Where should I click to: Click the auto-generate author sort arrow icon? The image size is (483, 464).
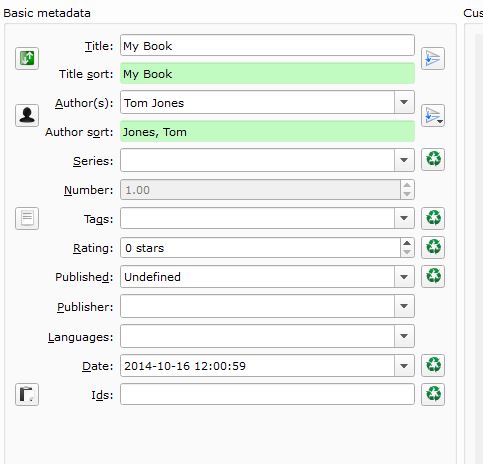tap(433, 115)
